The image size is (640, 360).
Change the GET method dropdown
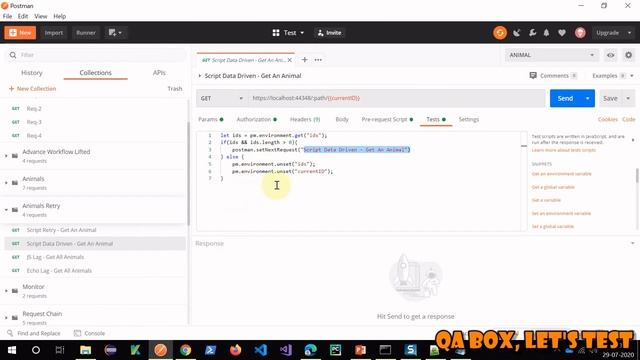click(x=221, y=98)
